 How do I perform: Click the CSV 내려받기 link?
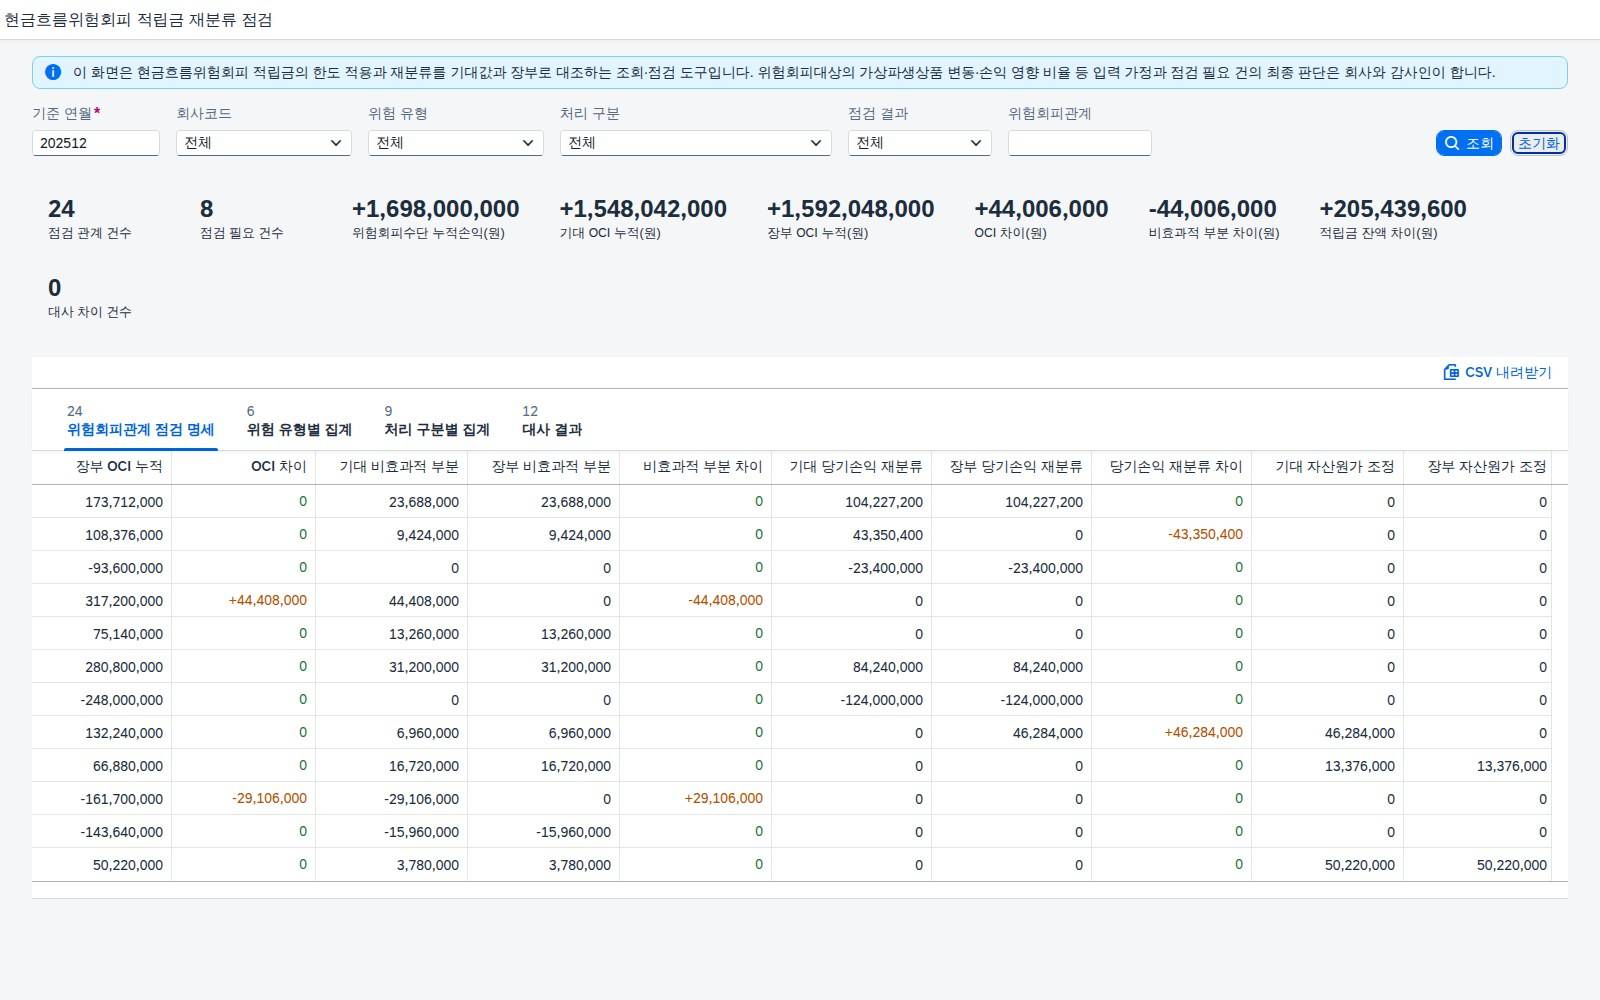pyautogui.click(x=1497, y=372)
